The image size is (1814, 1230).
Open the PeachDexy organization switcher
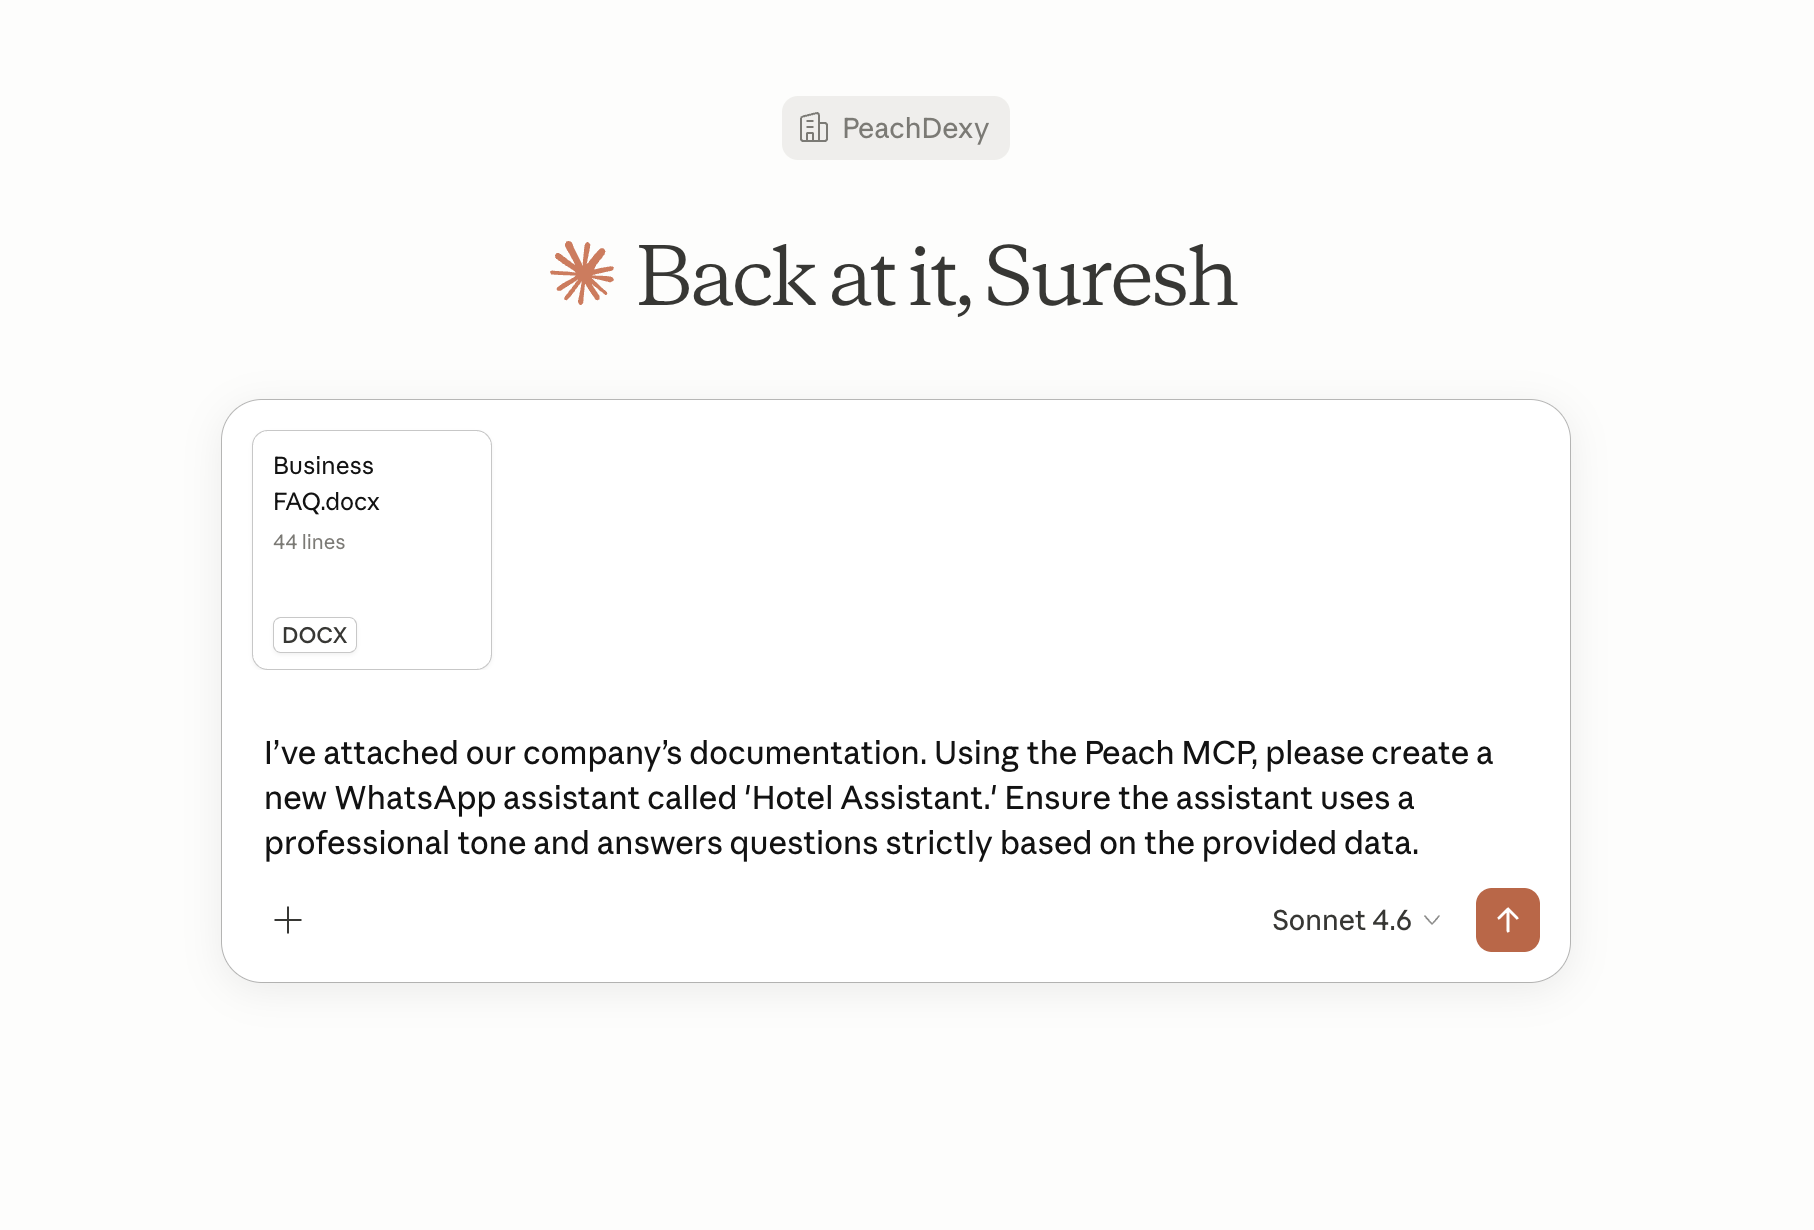896,128
